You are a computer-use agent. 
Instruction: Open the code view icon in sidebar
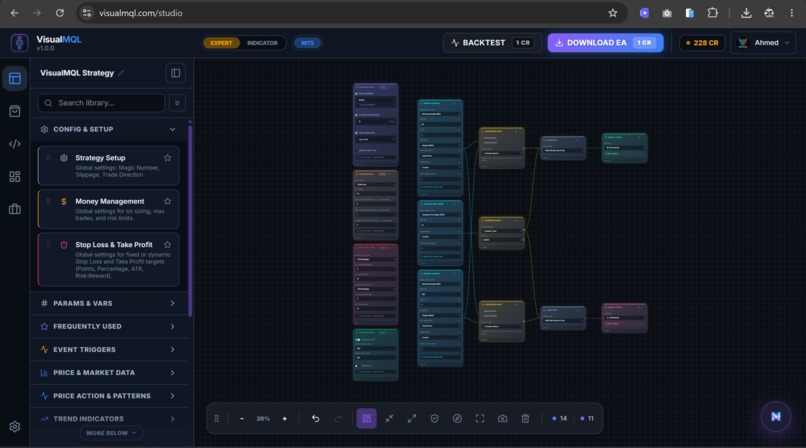click(x=14, y=144)
